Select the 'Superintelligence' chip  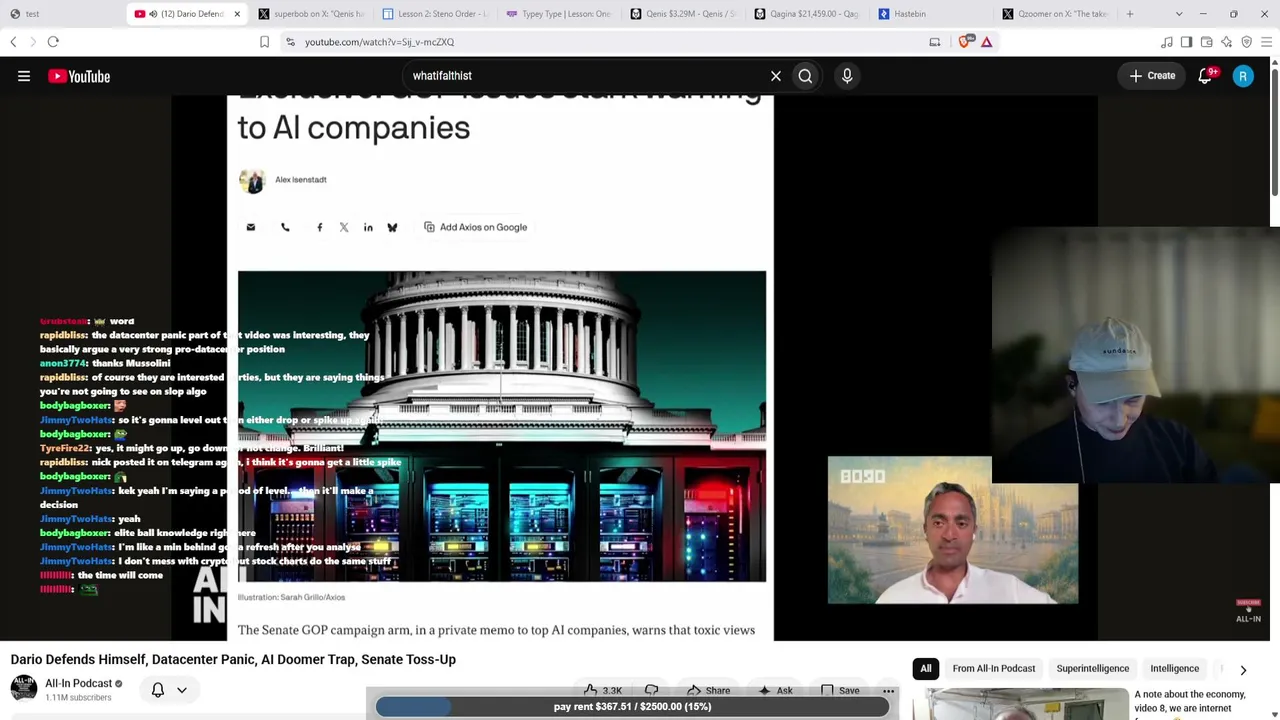click(x=1093, y=669)
